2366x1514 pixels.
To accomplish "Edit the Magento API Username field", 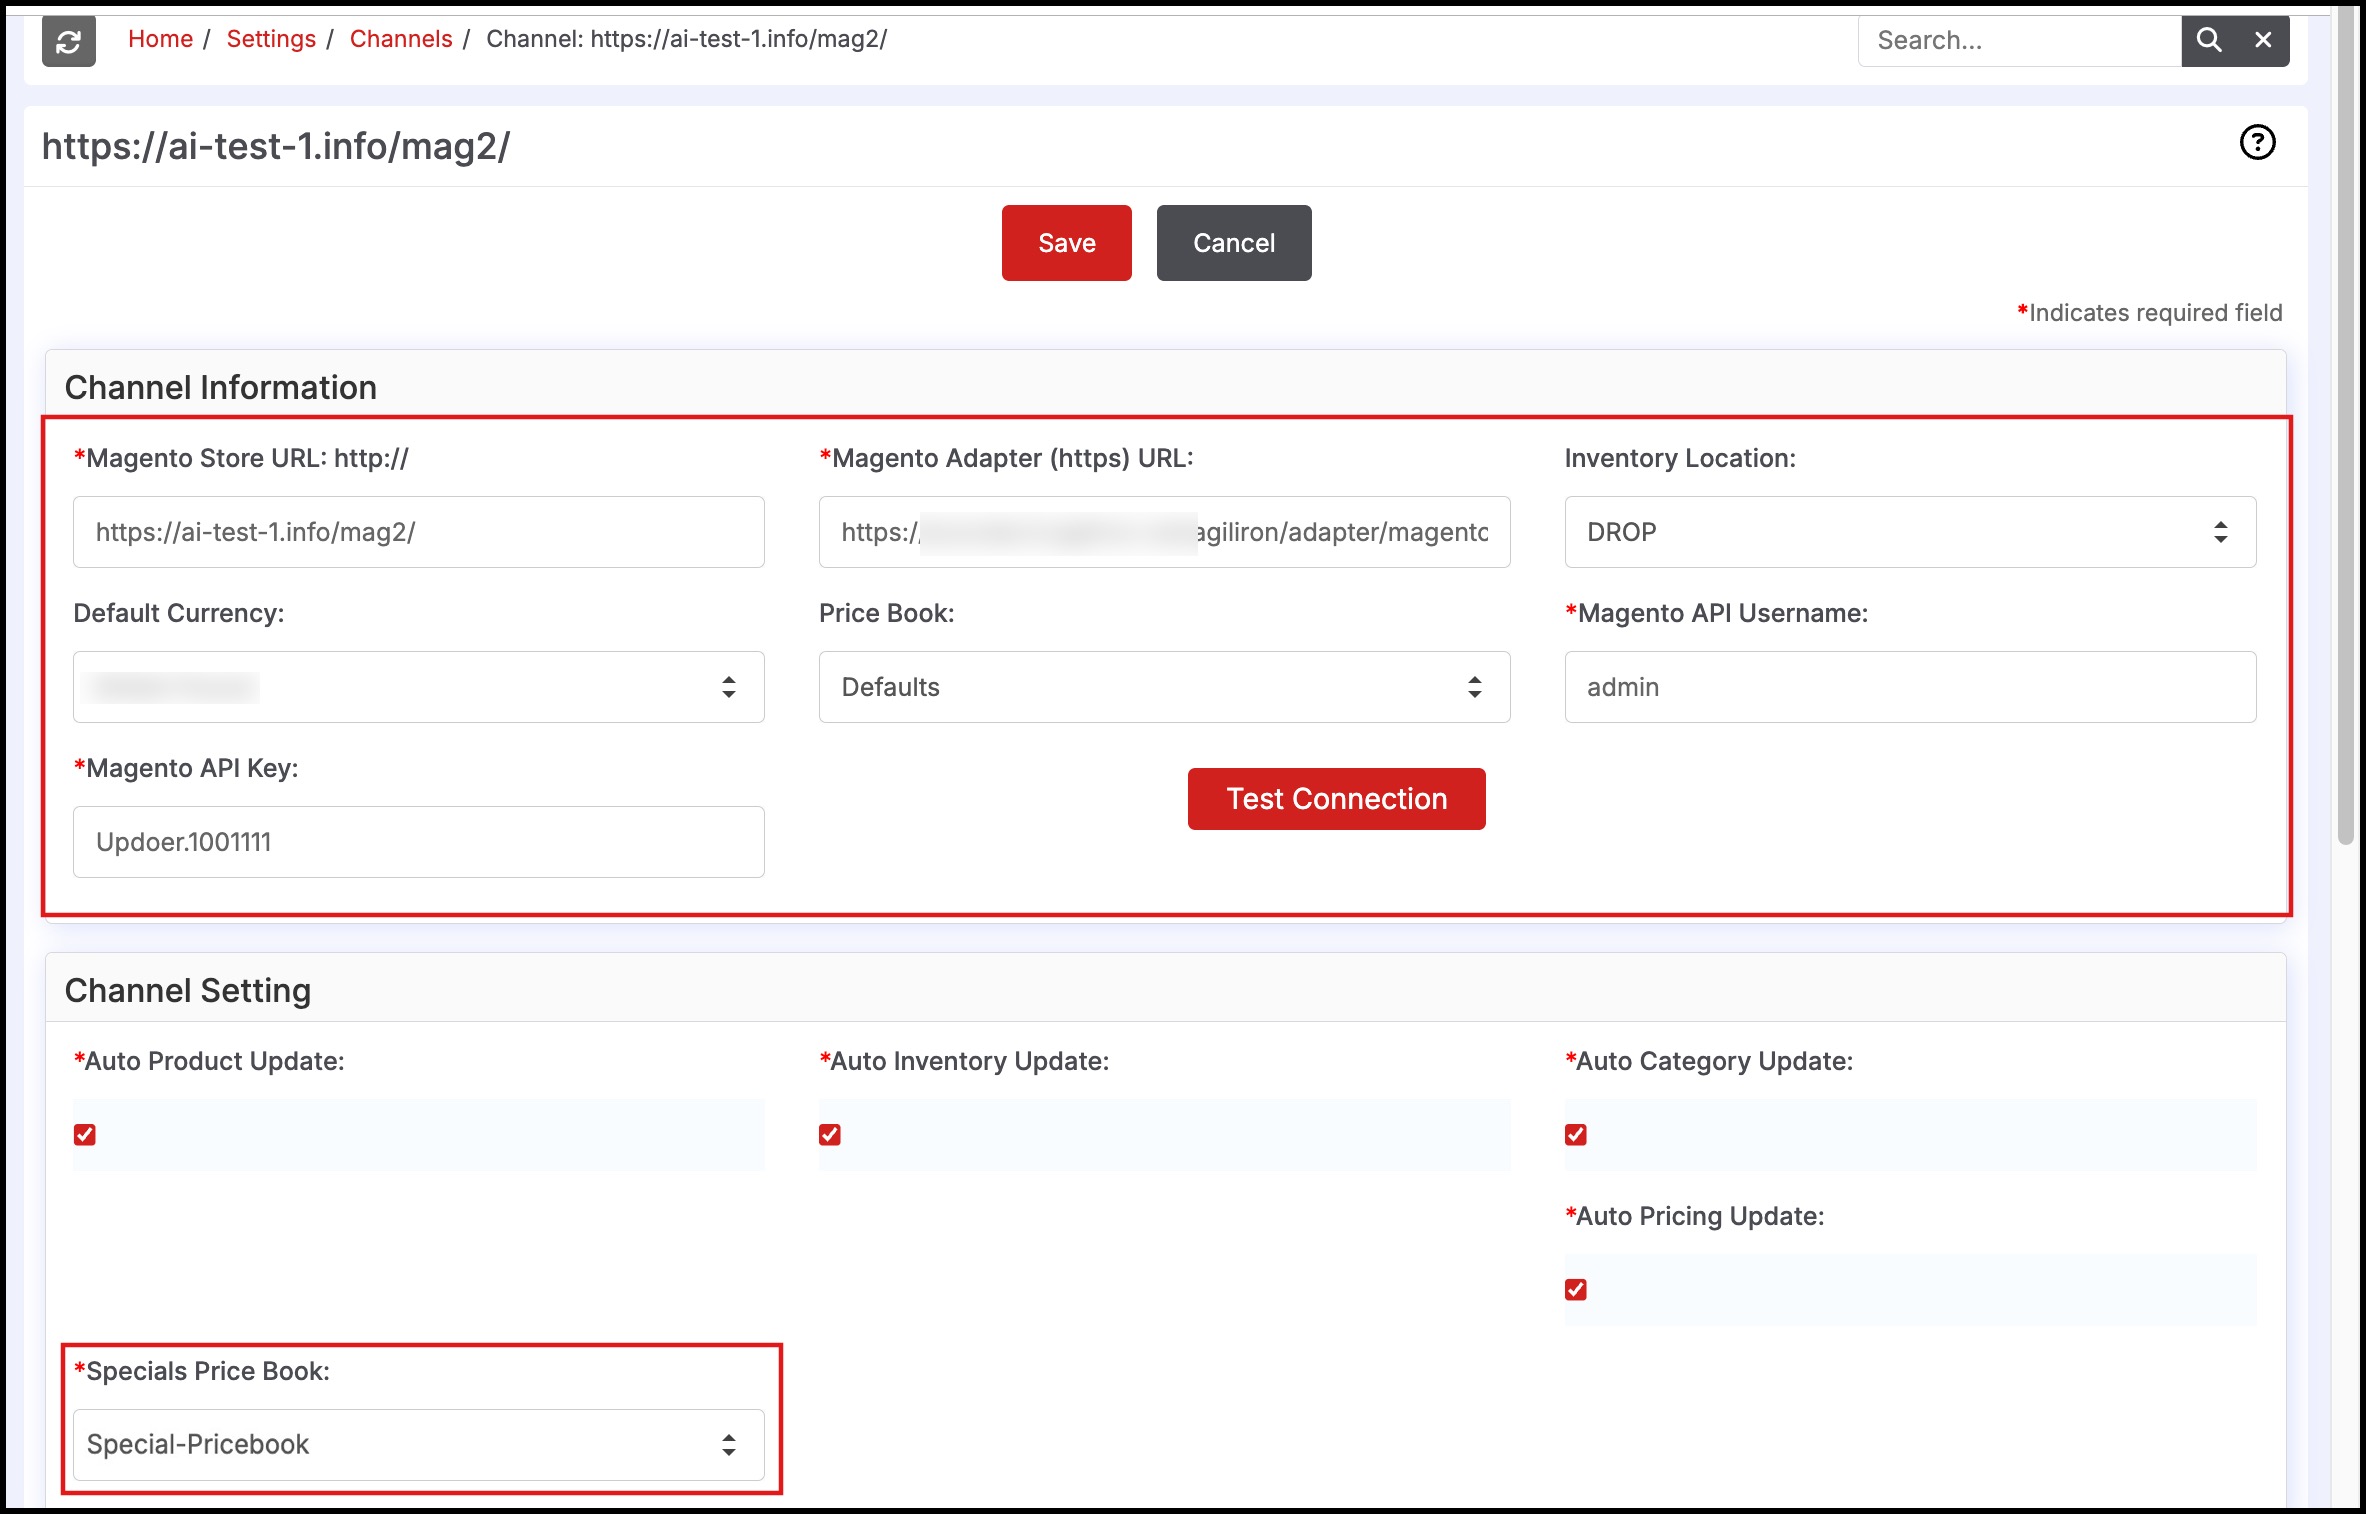I will 1911,687.
